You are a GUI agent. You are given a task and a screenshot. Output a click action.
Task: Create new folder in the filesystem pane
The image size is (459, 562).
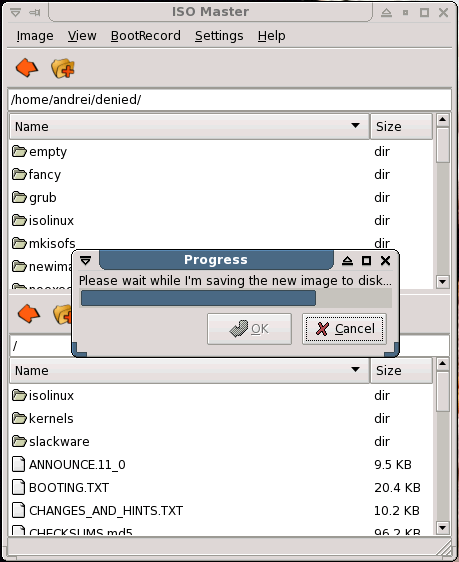coord(63,68)
